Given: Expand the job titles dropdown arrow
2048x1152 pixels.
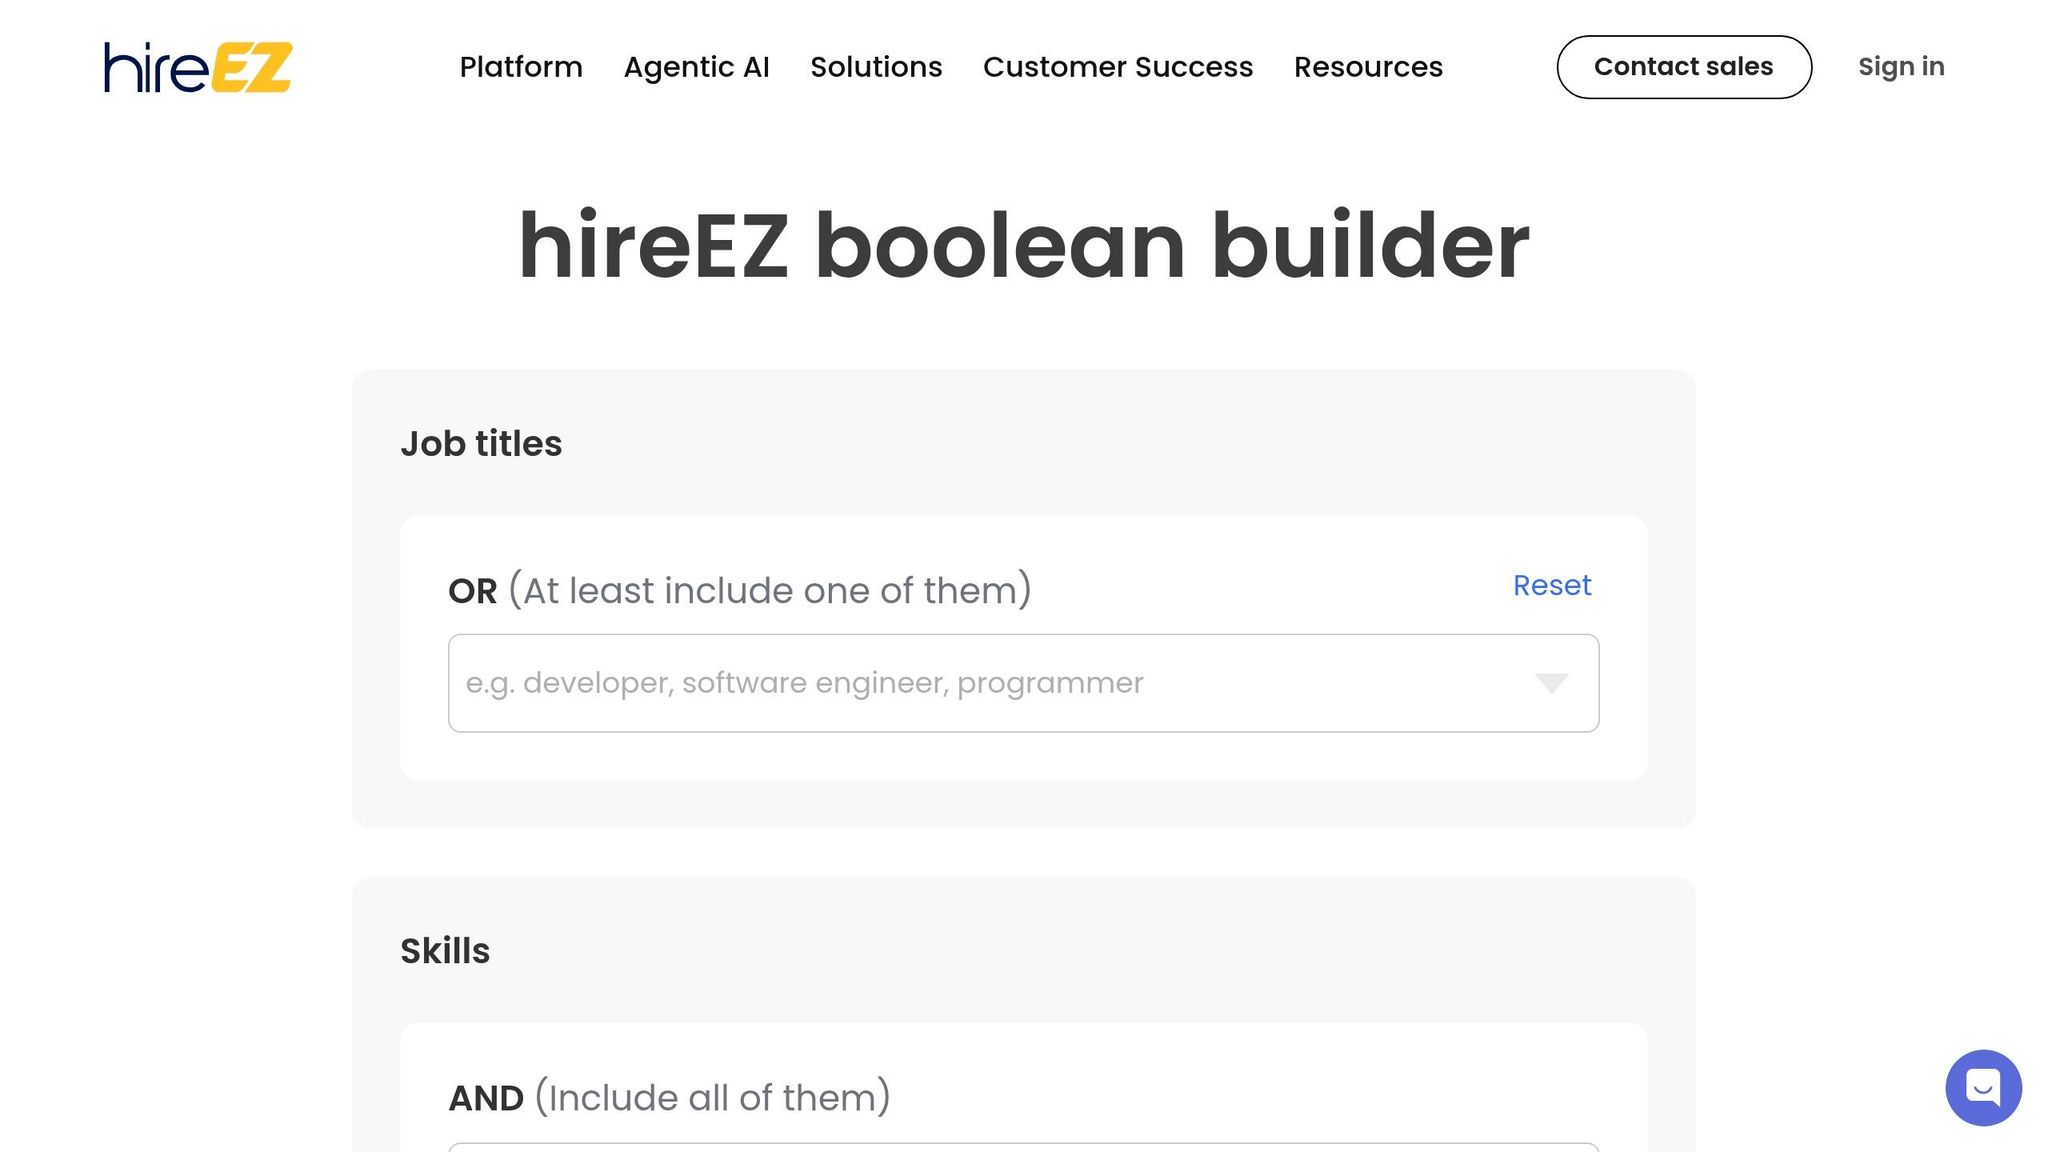Looking at the screenshot, I should tap(1551, 683).
